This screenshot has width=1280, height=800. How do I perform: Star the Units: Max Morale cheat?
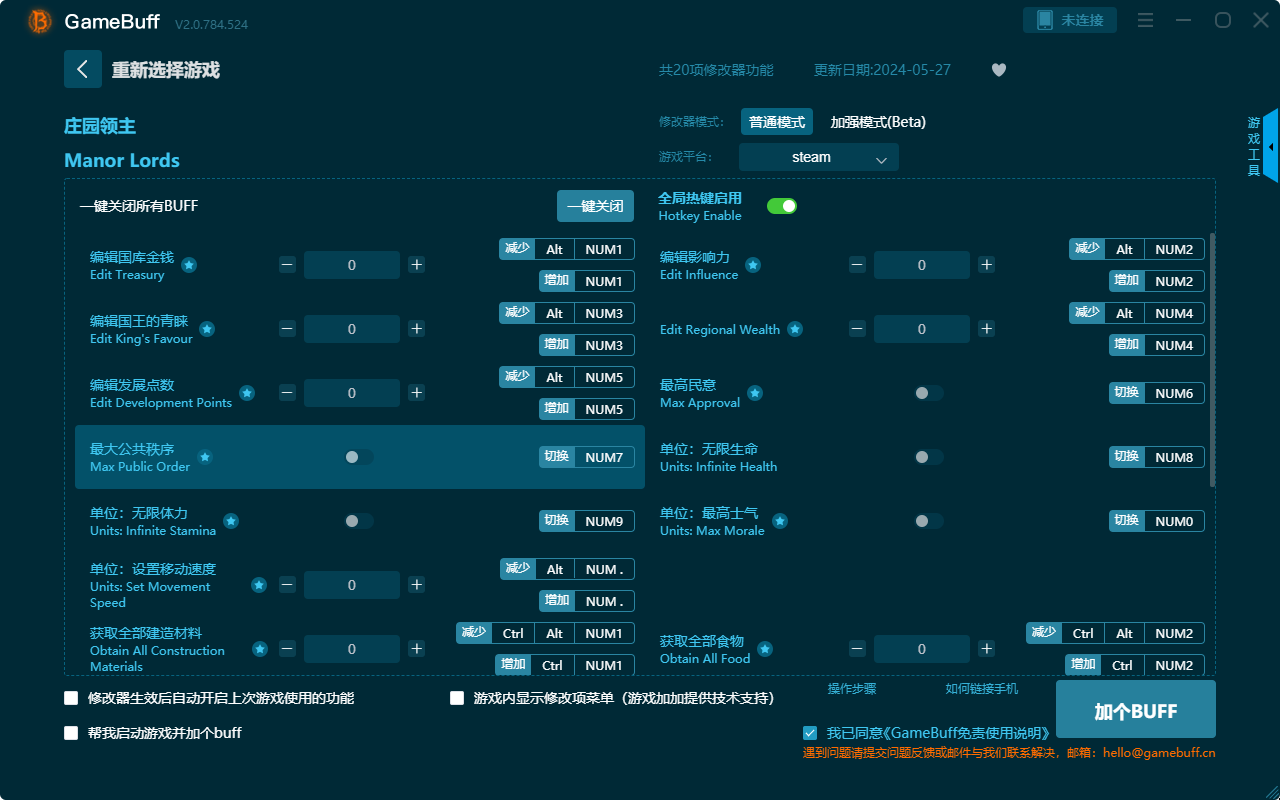[780, 521]
